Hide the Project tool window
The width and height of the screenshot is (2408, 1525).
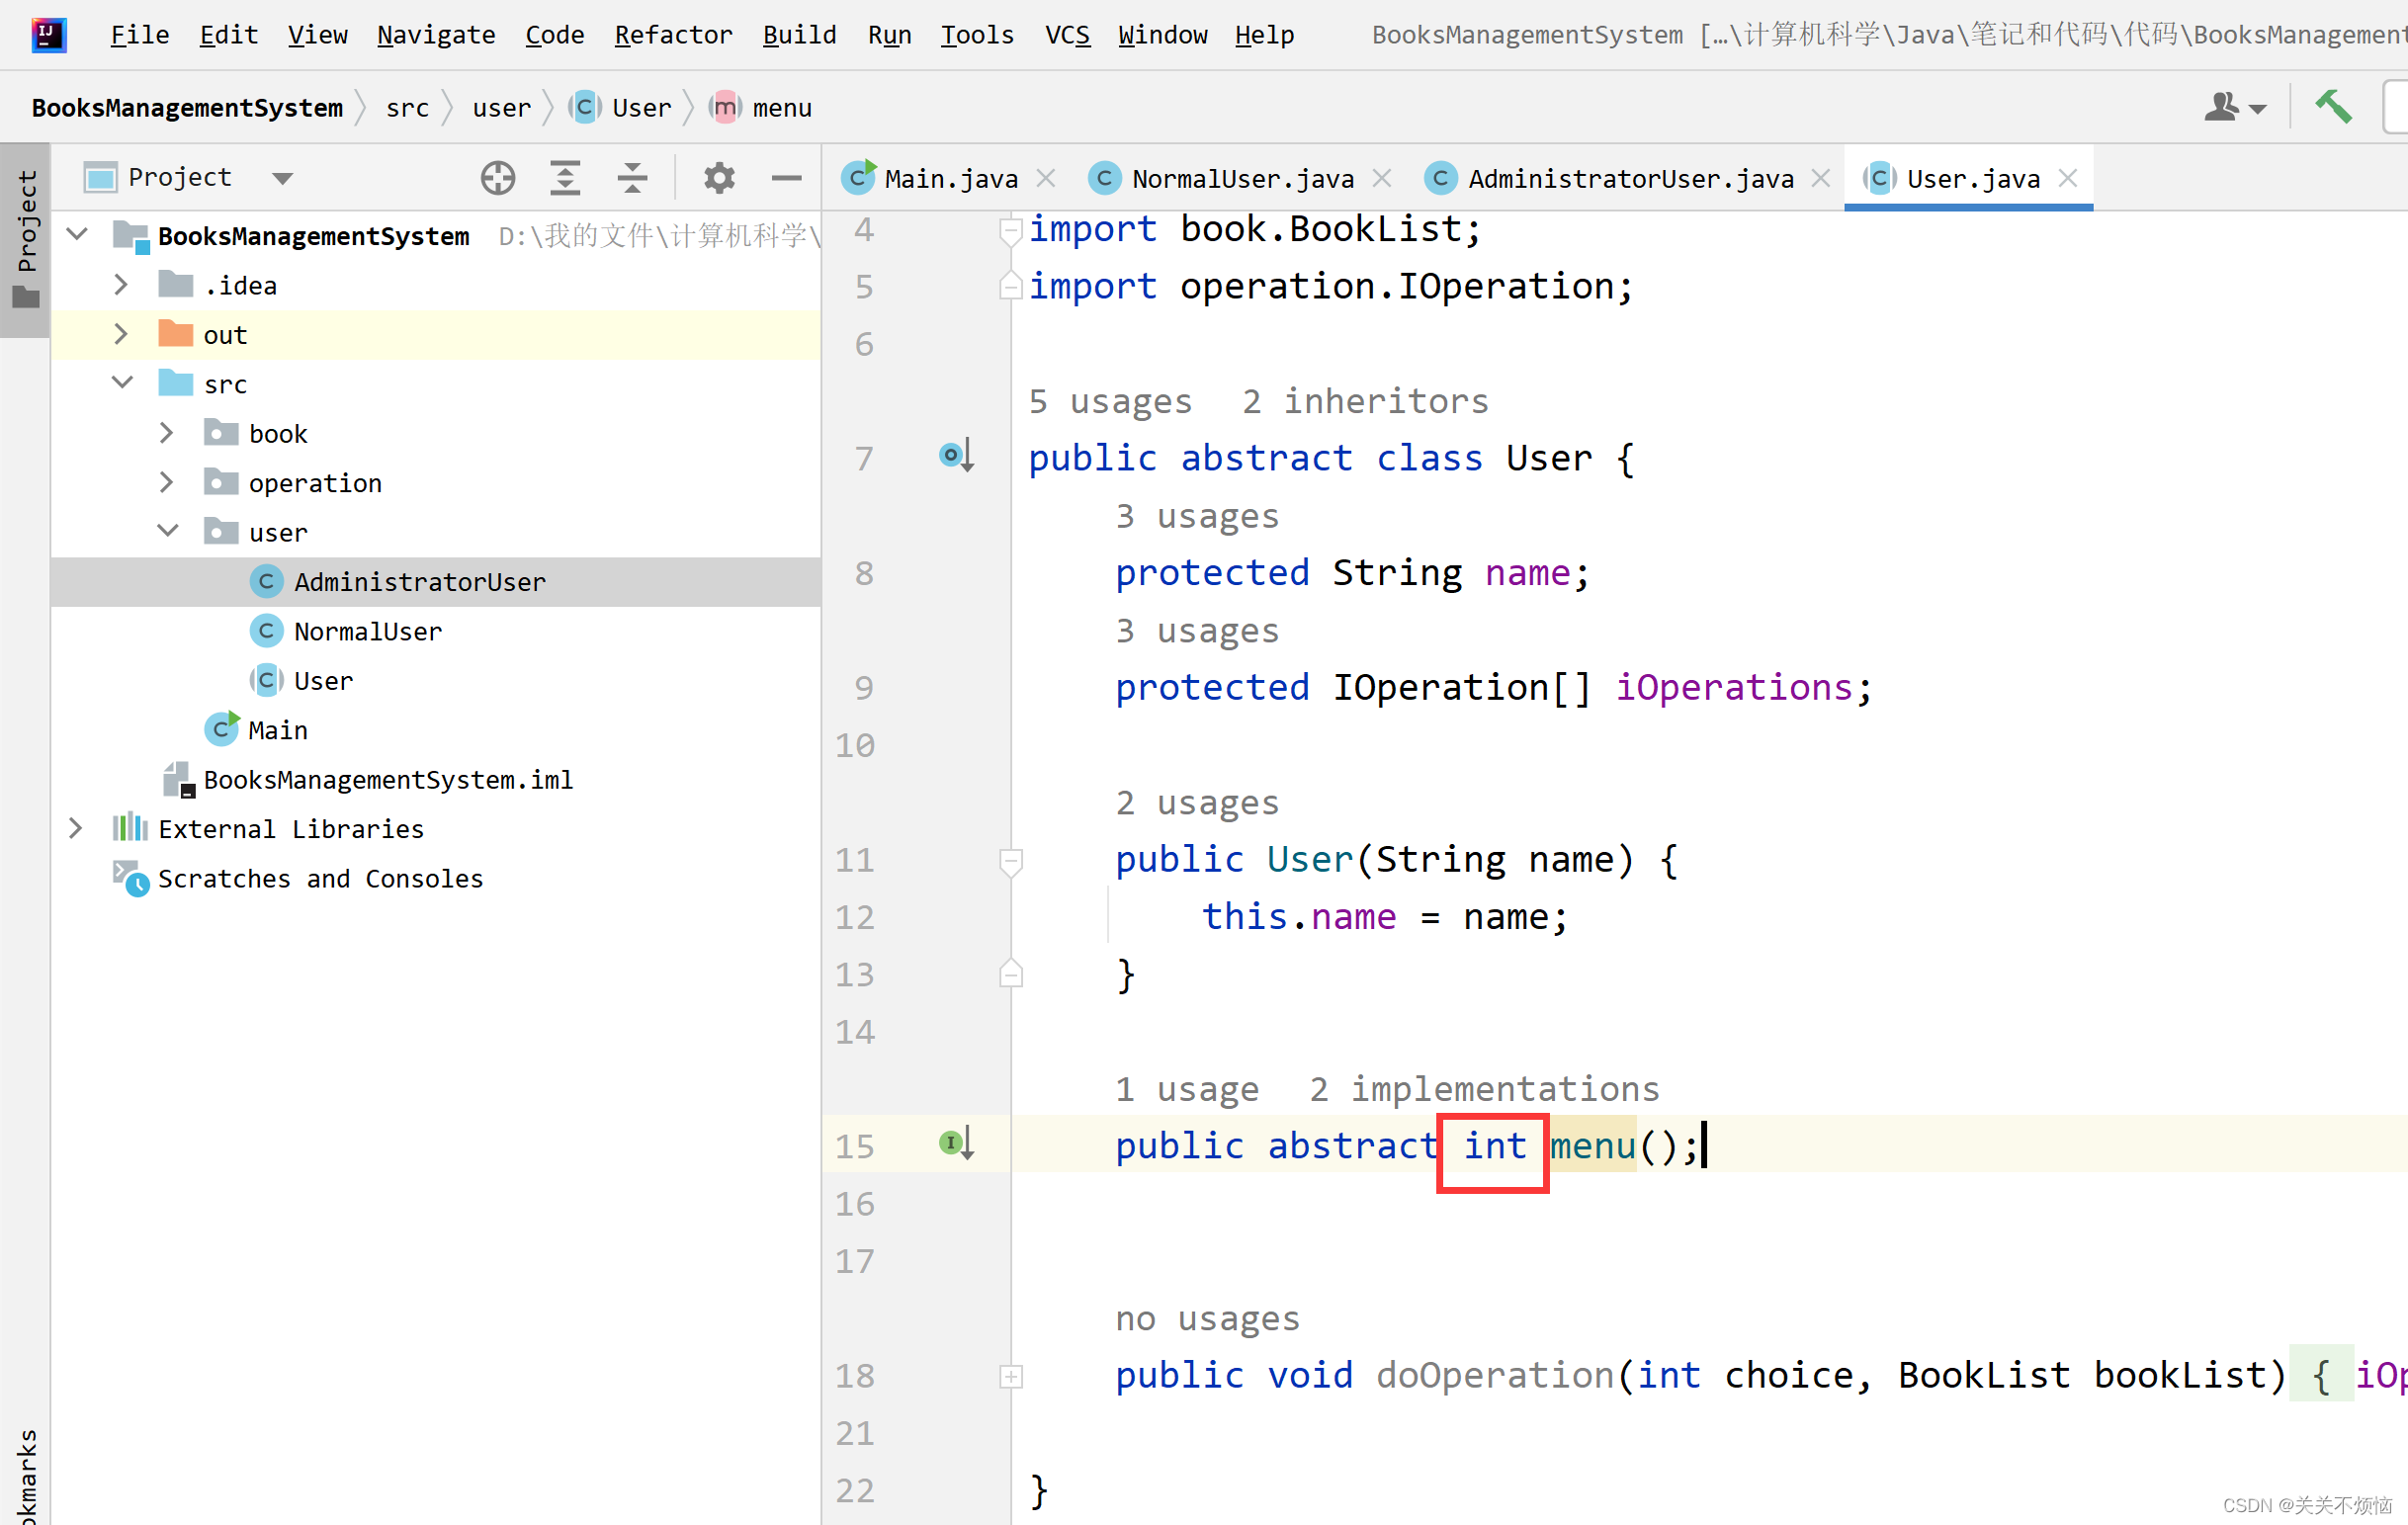point(787,178)
